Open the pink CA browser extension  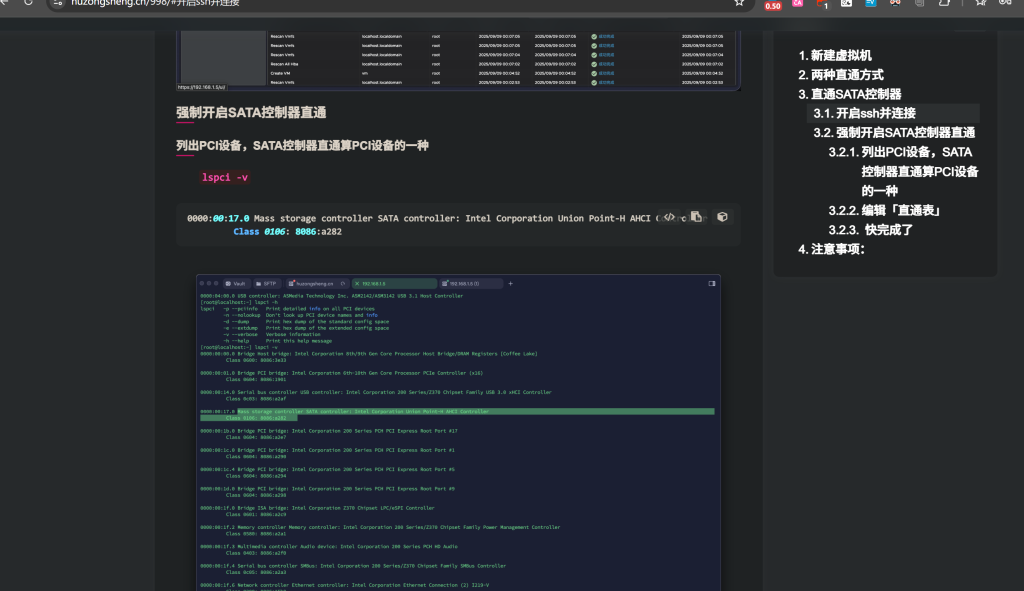click(797, 4)
